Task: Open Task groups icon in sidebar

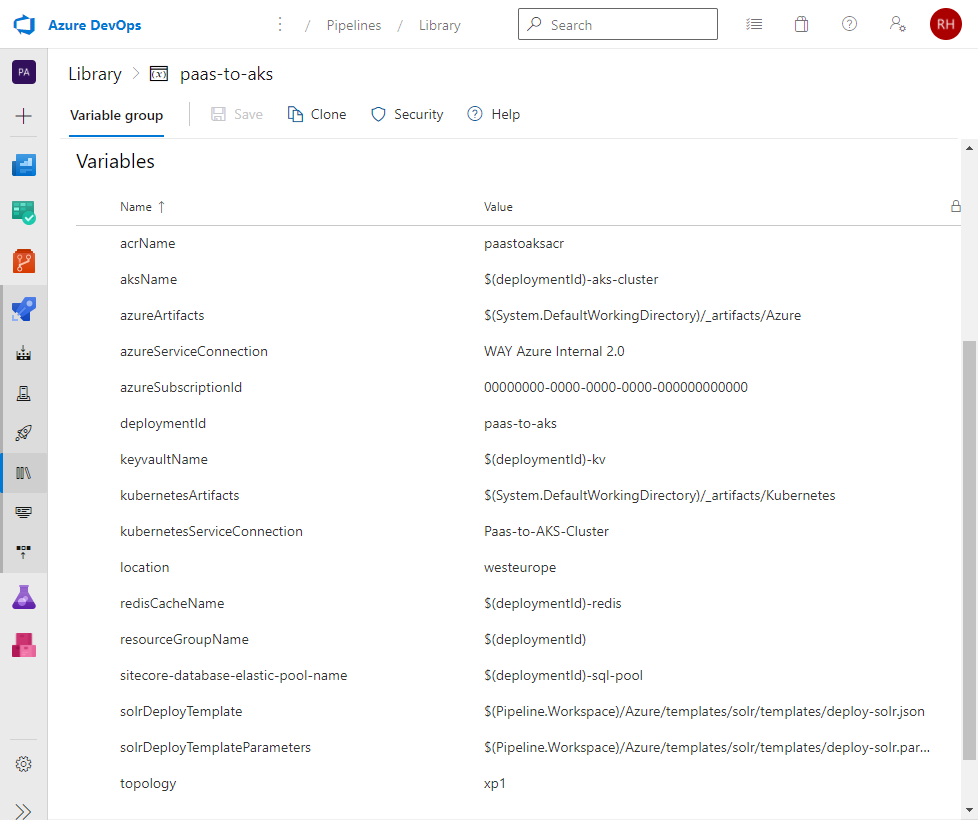Action: [24, 513]
